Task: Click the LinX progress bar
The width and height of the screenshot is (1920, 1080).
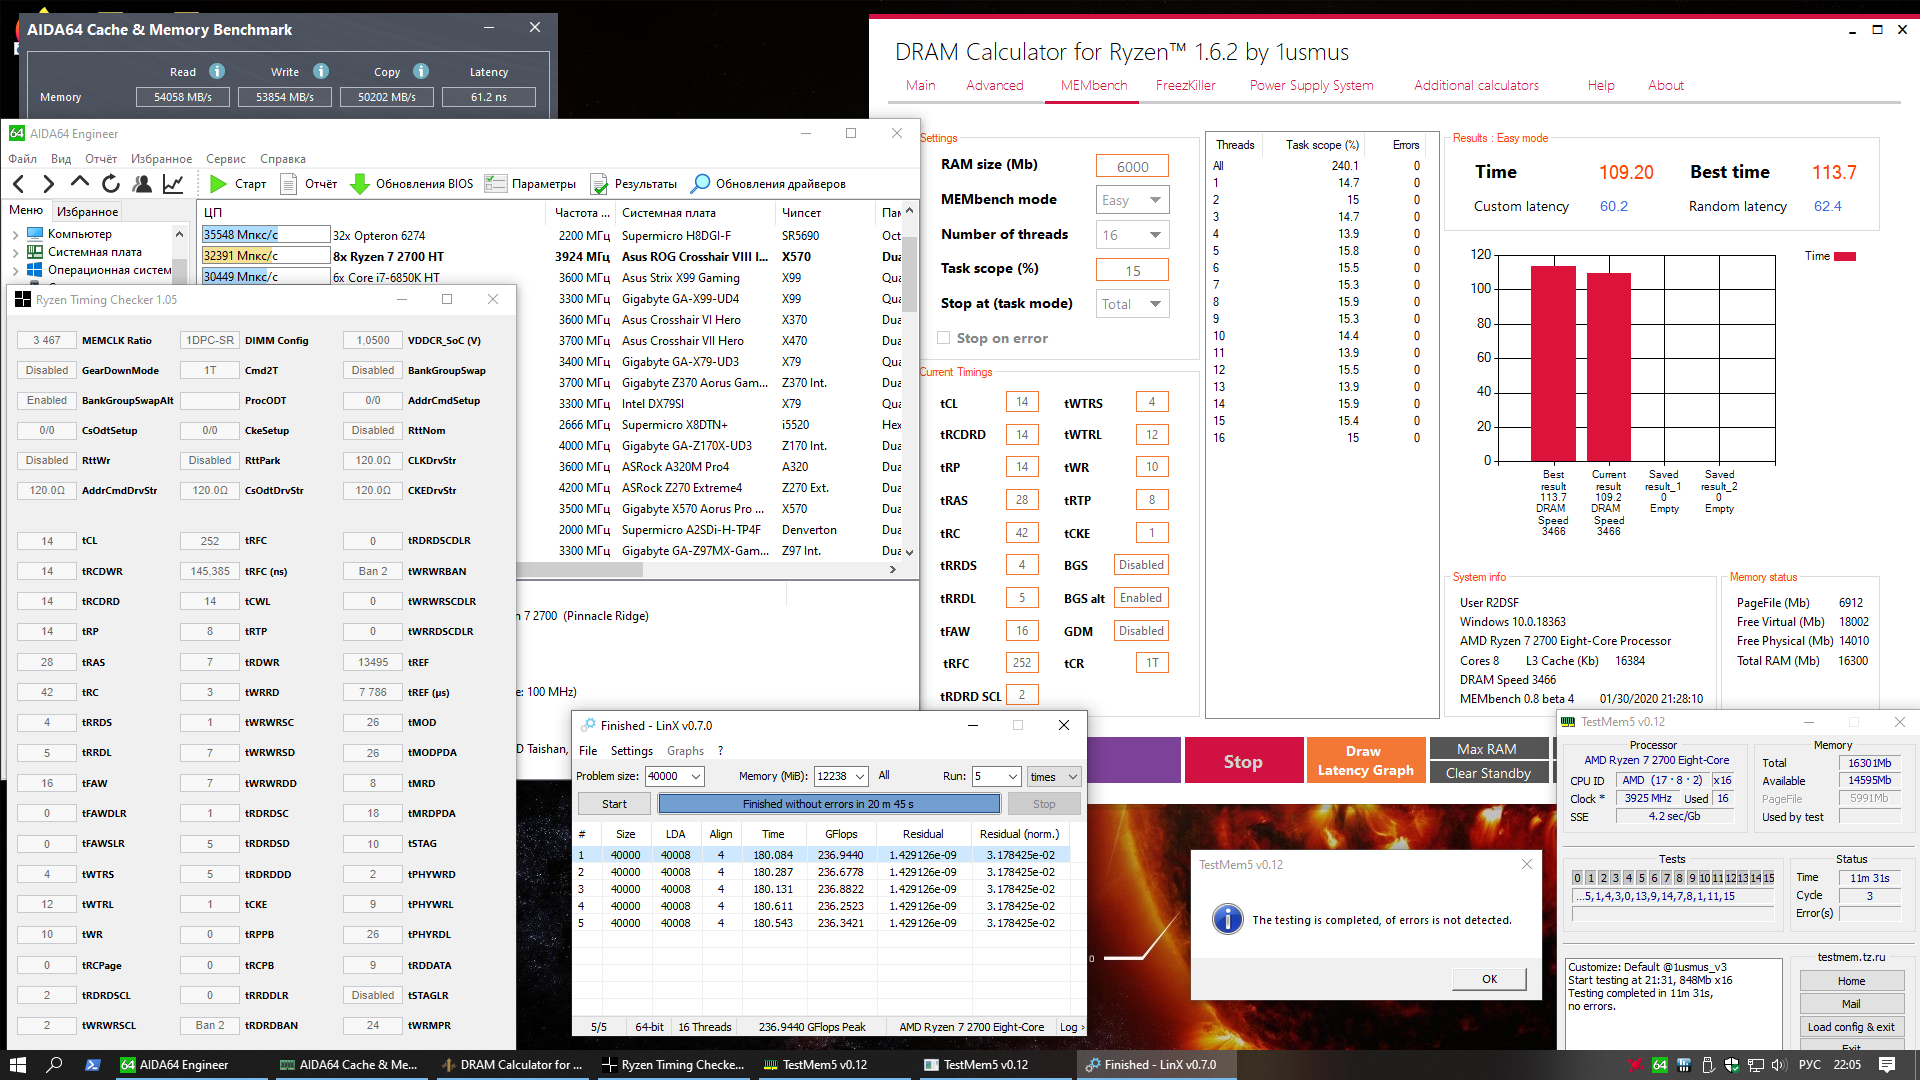Action: [828, 804]
